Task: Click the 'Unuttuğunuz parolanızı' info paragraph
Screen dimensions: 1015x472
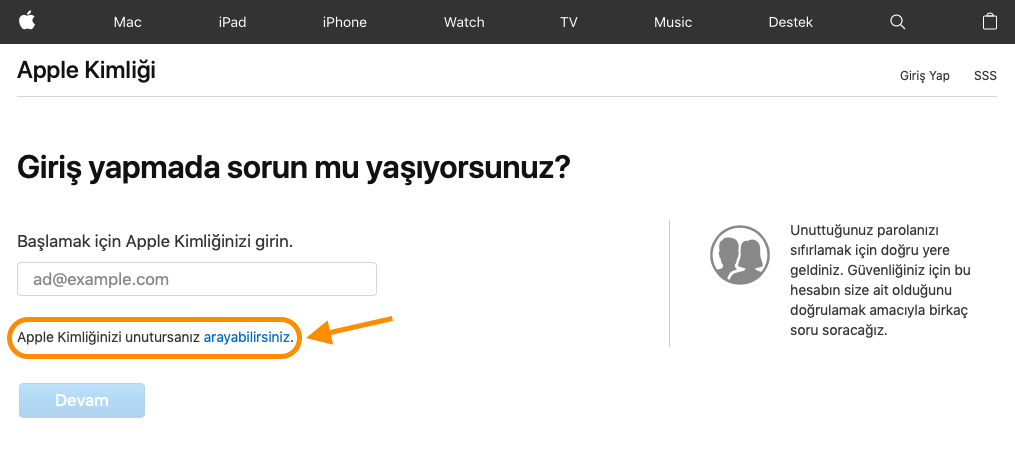Action: 880,279
